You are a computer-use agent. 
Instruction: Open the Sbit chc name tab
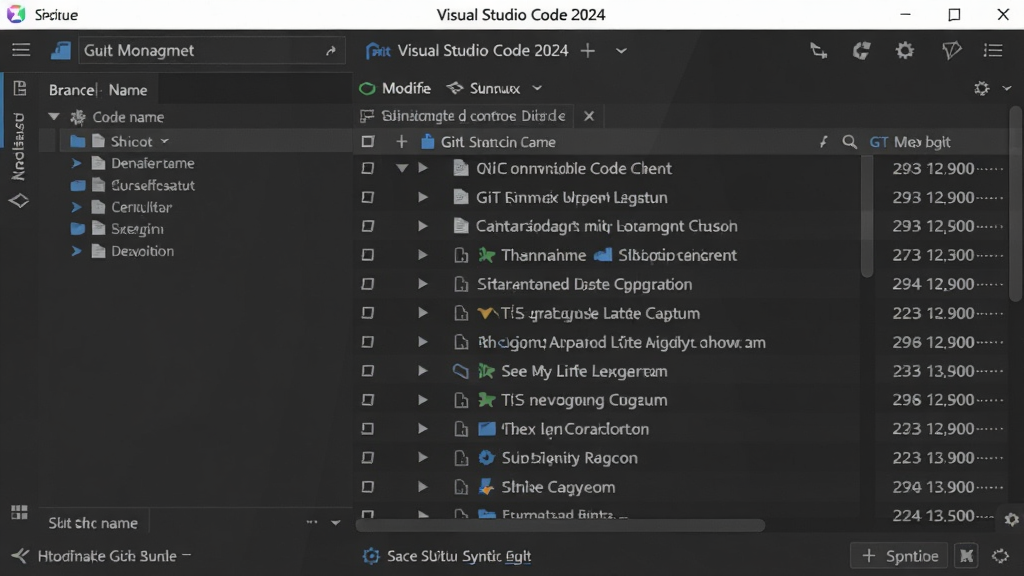(93, 523)
